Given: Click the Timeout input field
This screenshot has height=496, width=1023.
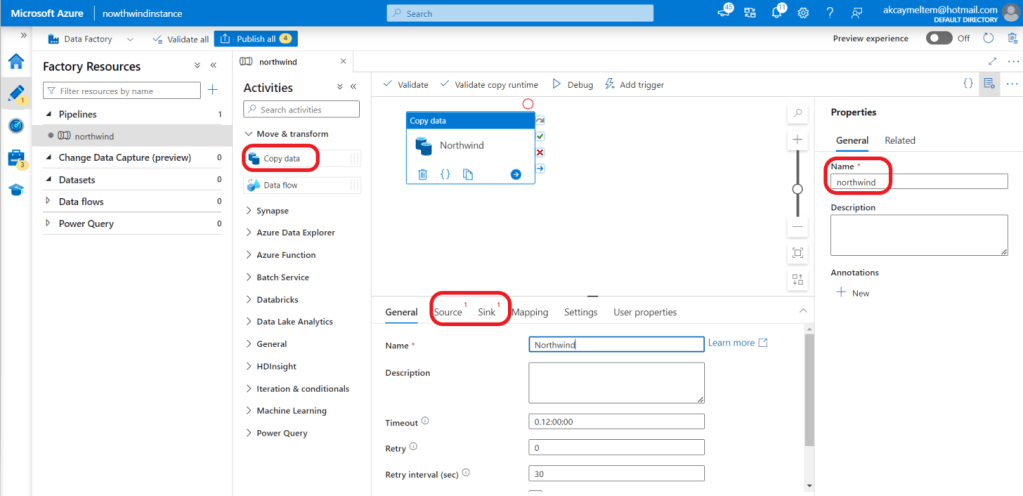Looking at the screenshot, I should 616,424.
